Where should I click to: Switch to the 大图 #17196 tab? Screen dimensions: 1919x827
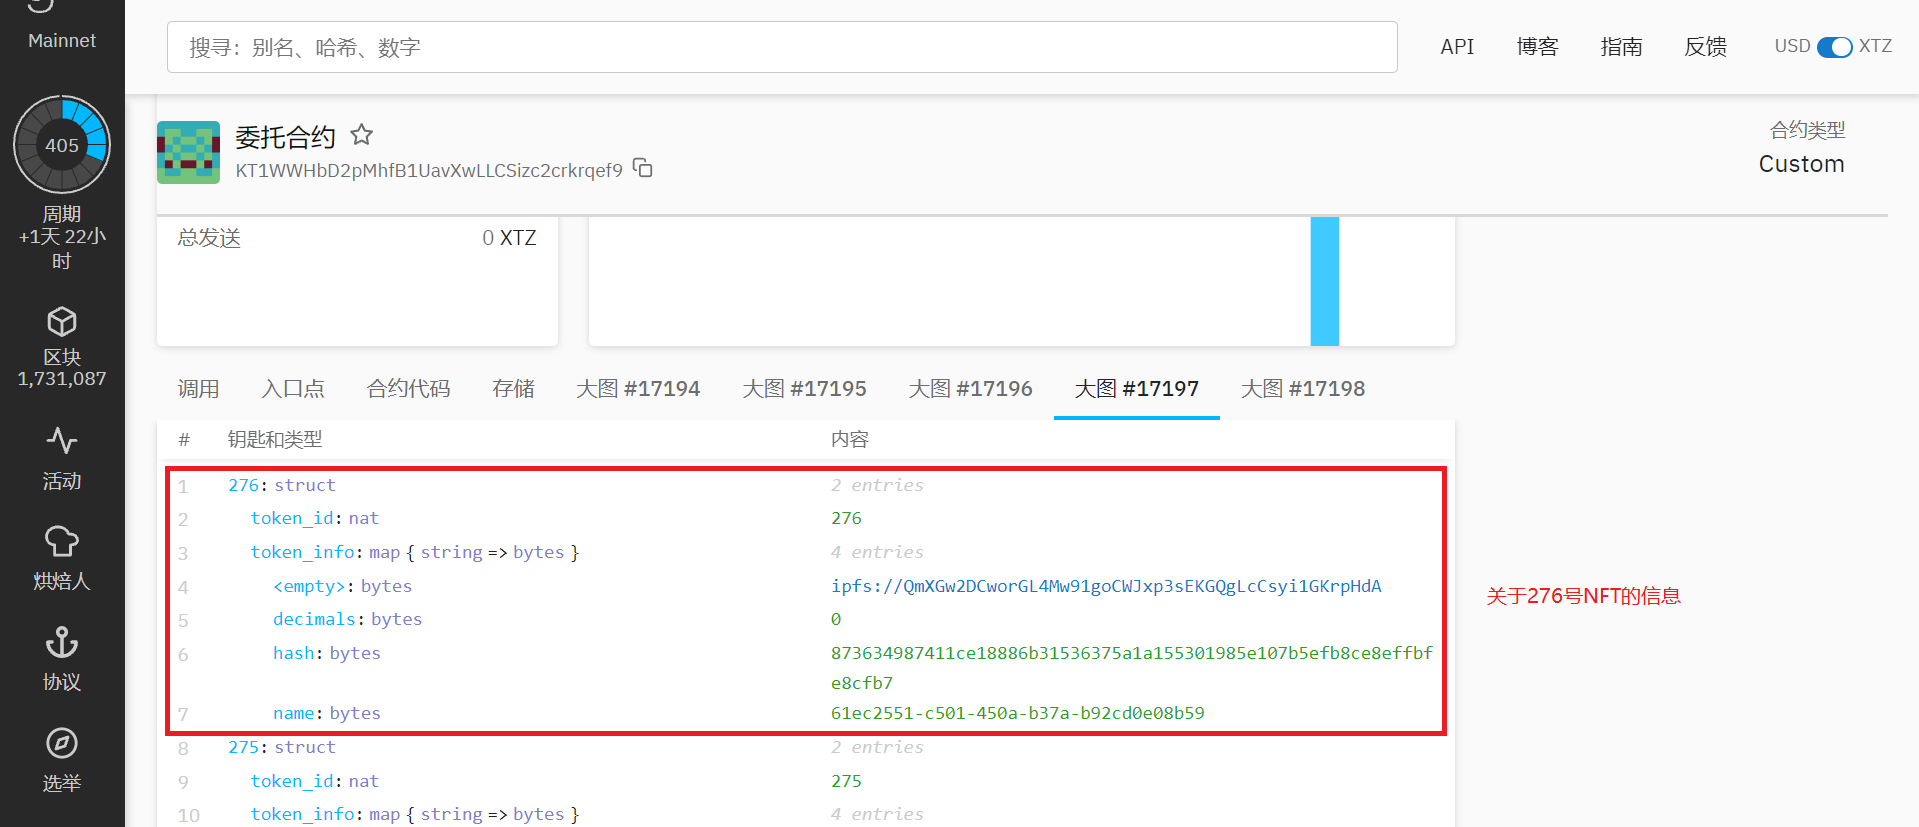click(970, 389)
